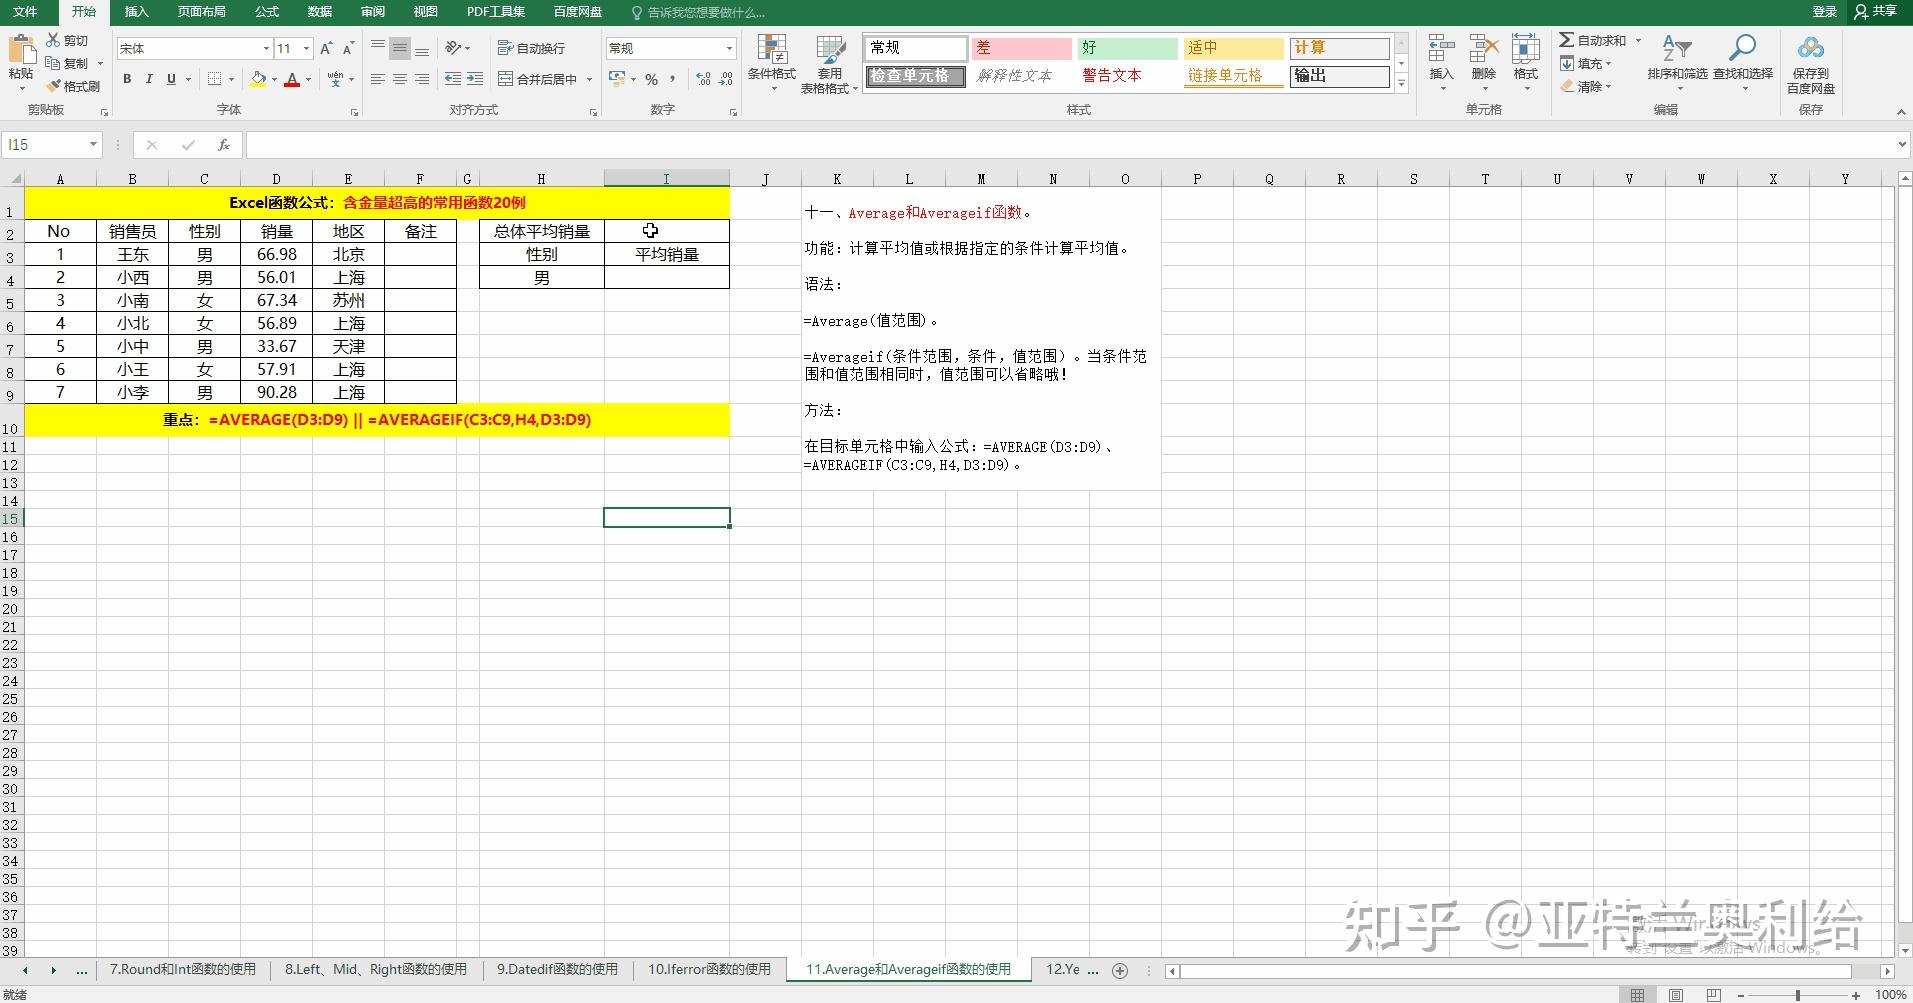Switch to the Data (数据) tab

pyautogui.click(x=320, y=12)
